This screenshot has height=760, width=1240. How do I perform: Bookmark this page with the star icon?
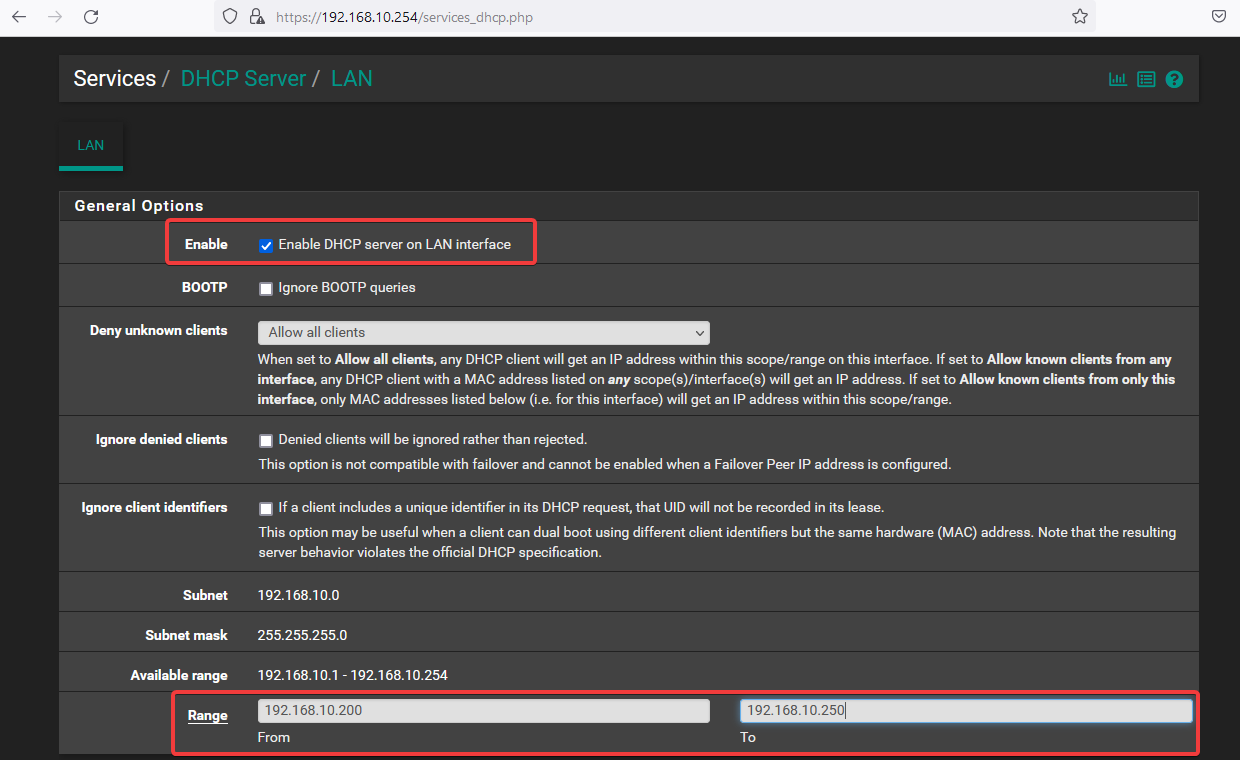(1079, 17)
